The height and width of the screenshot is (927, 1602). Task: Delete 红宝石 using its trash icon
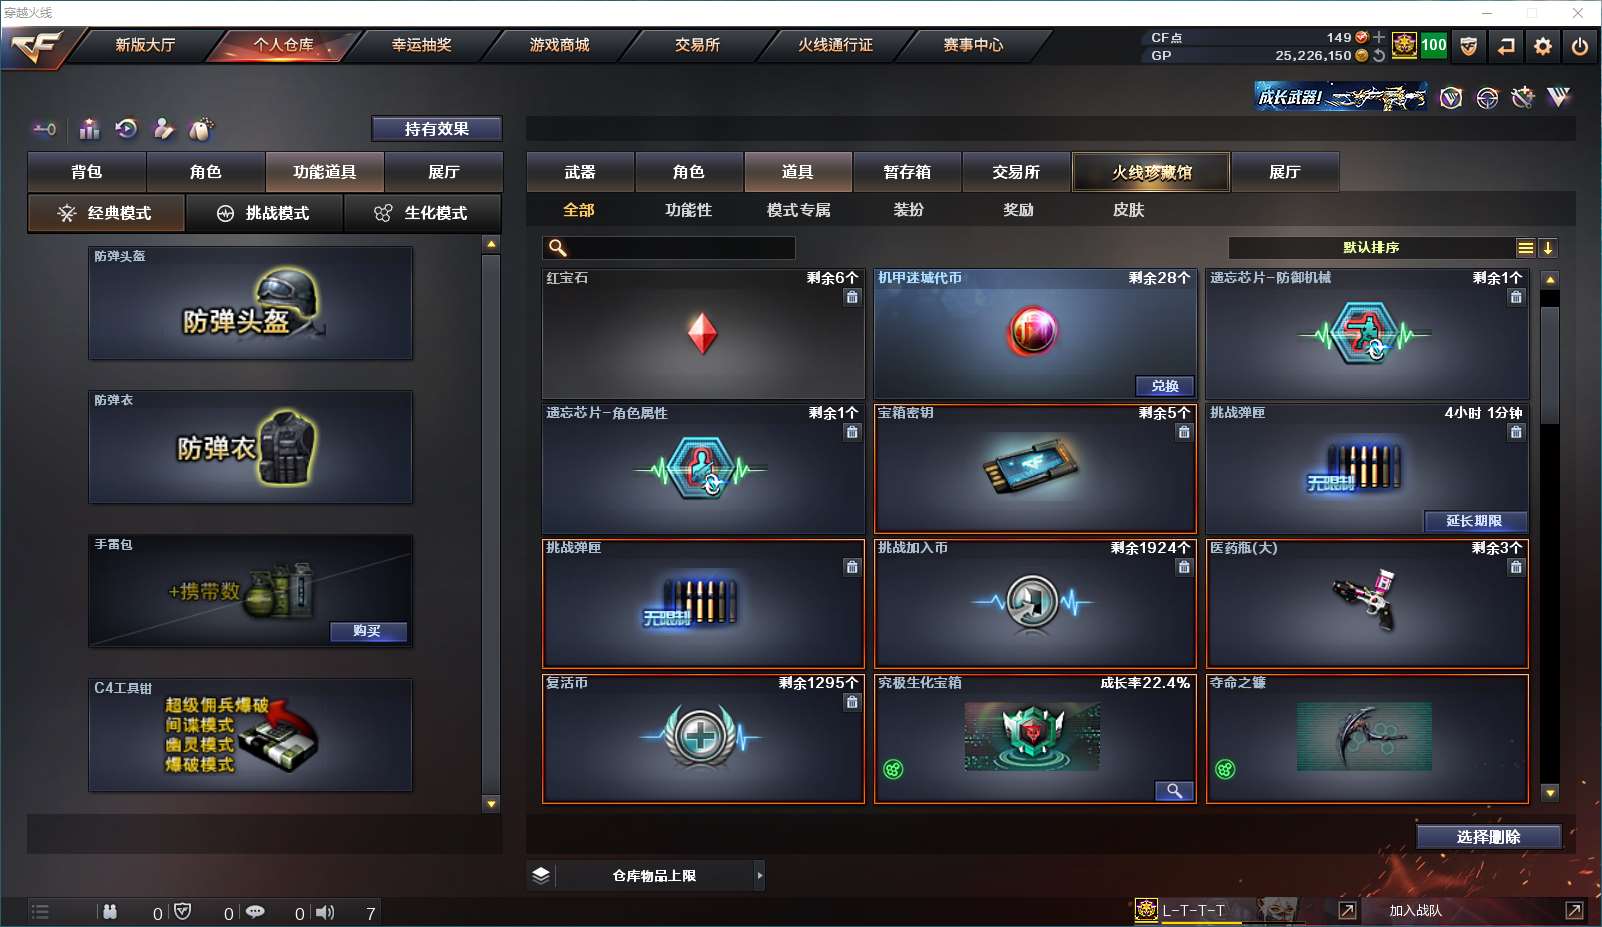pyautogui.click(x=852, y=297)
